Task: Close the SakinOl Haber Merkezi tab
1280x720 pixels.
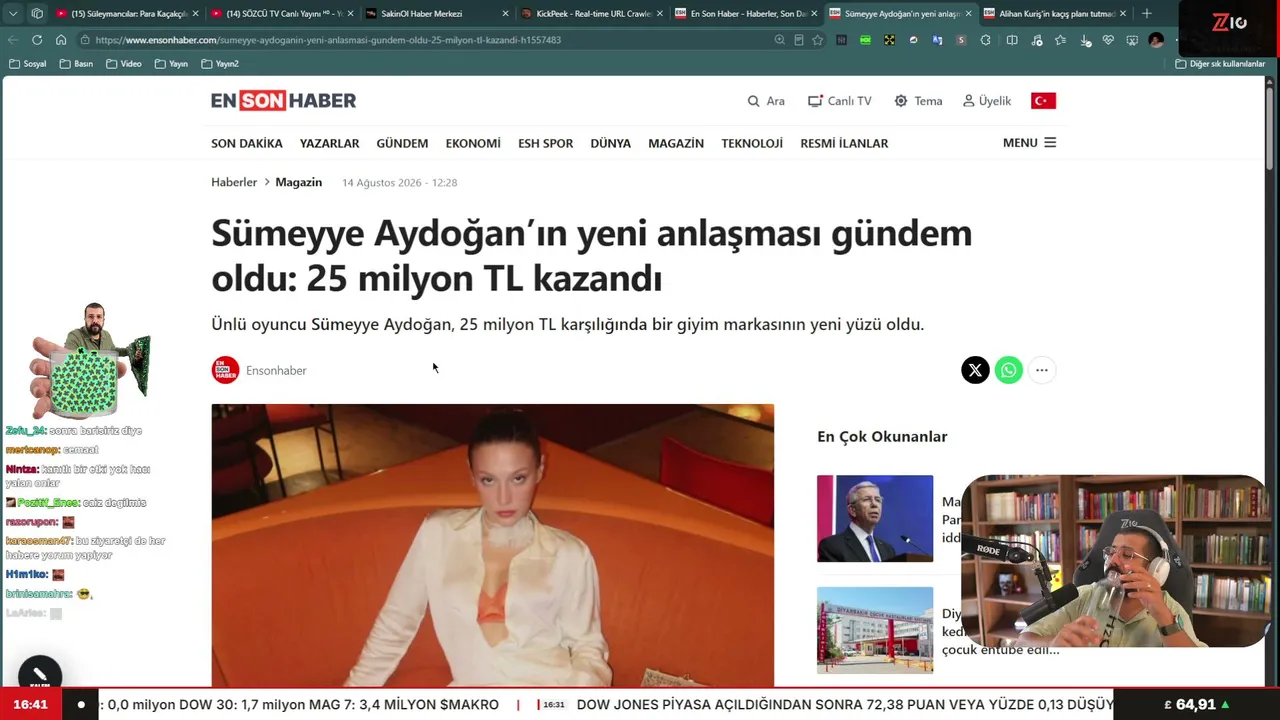Action: tap(505, 14)
